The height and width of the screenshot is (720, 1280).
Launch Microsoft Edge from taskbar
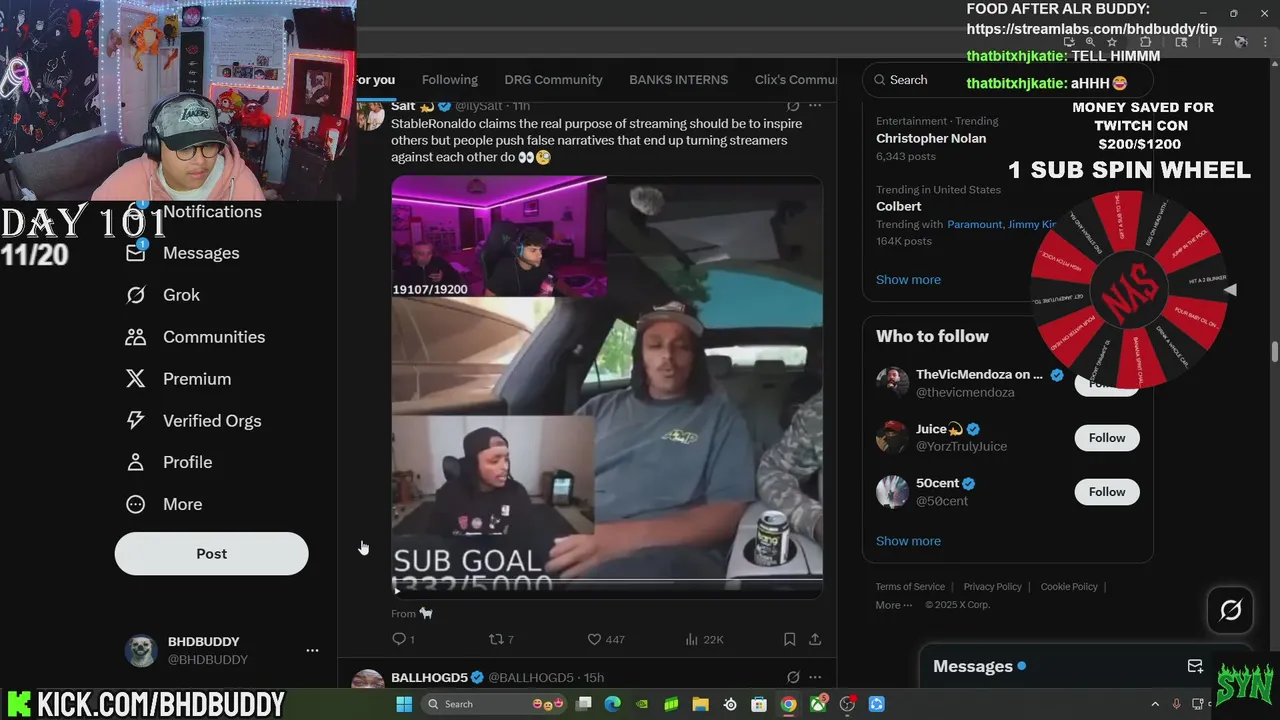[613, 704]
